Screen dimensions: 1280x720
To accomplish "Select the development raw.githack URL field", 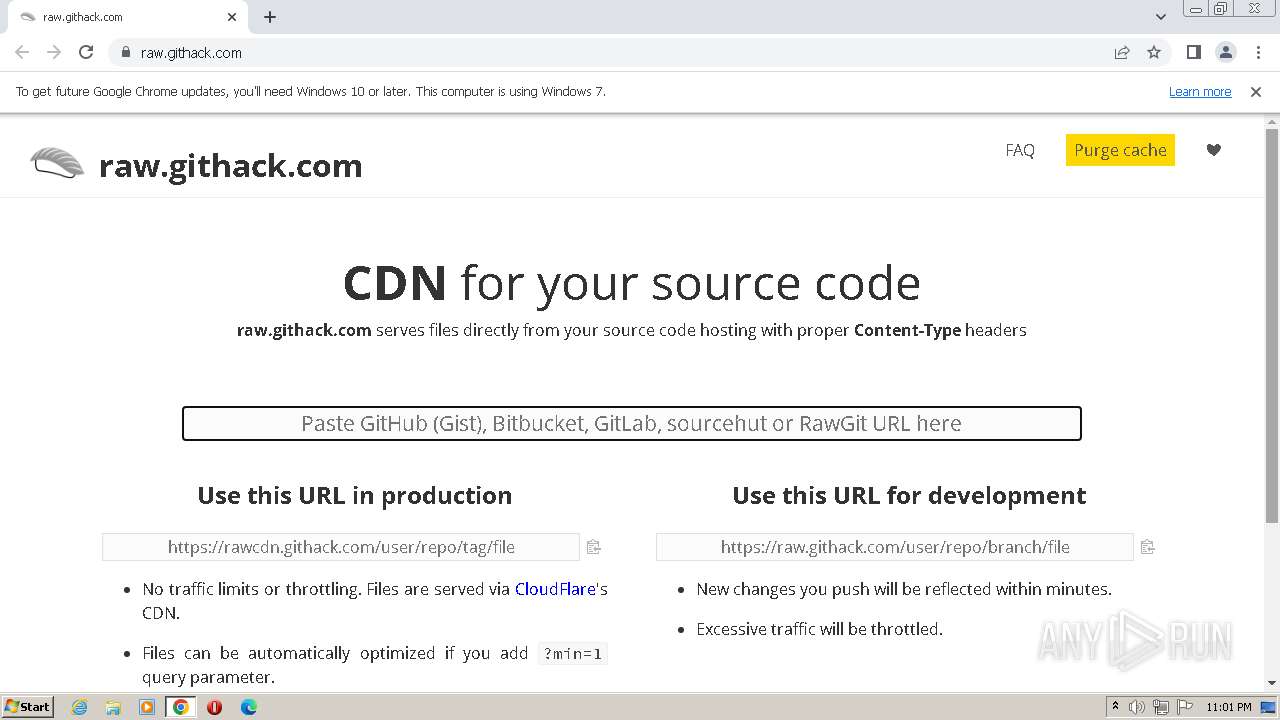I will pos(895,547).
